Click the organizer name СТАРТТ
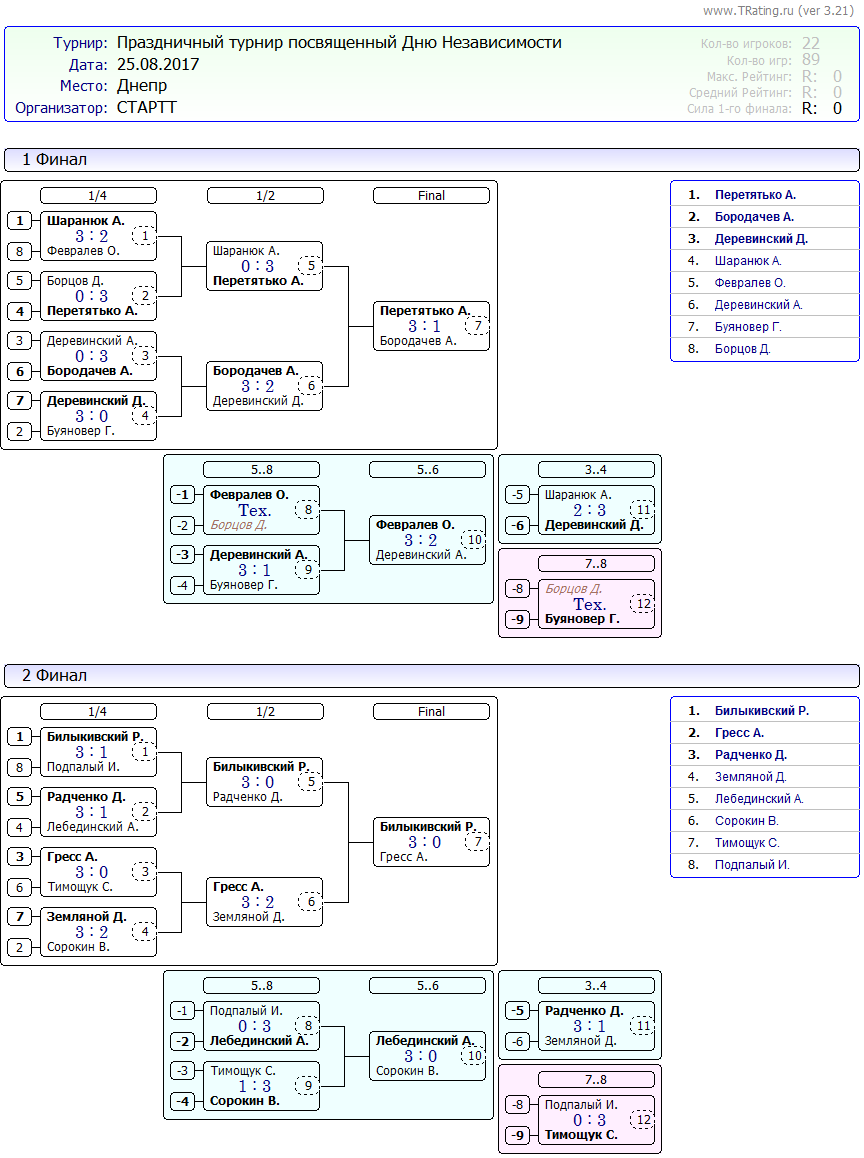The height and width of the screenshot is (1158, 864). (x=146, y=107)
